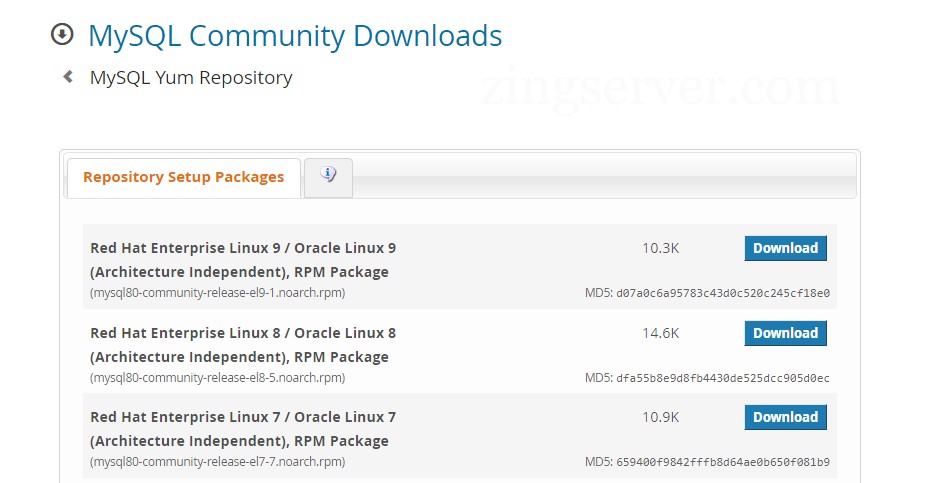Click the back chevron beside MySQL Yum Repository
Screen dimensions: 935x483
click(68, 76)
